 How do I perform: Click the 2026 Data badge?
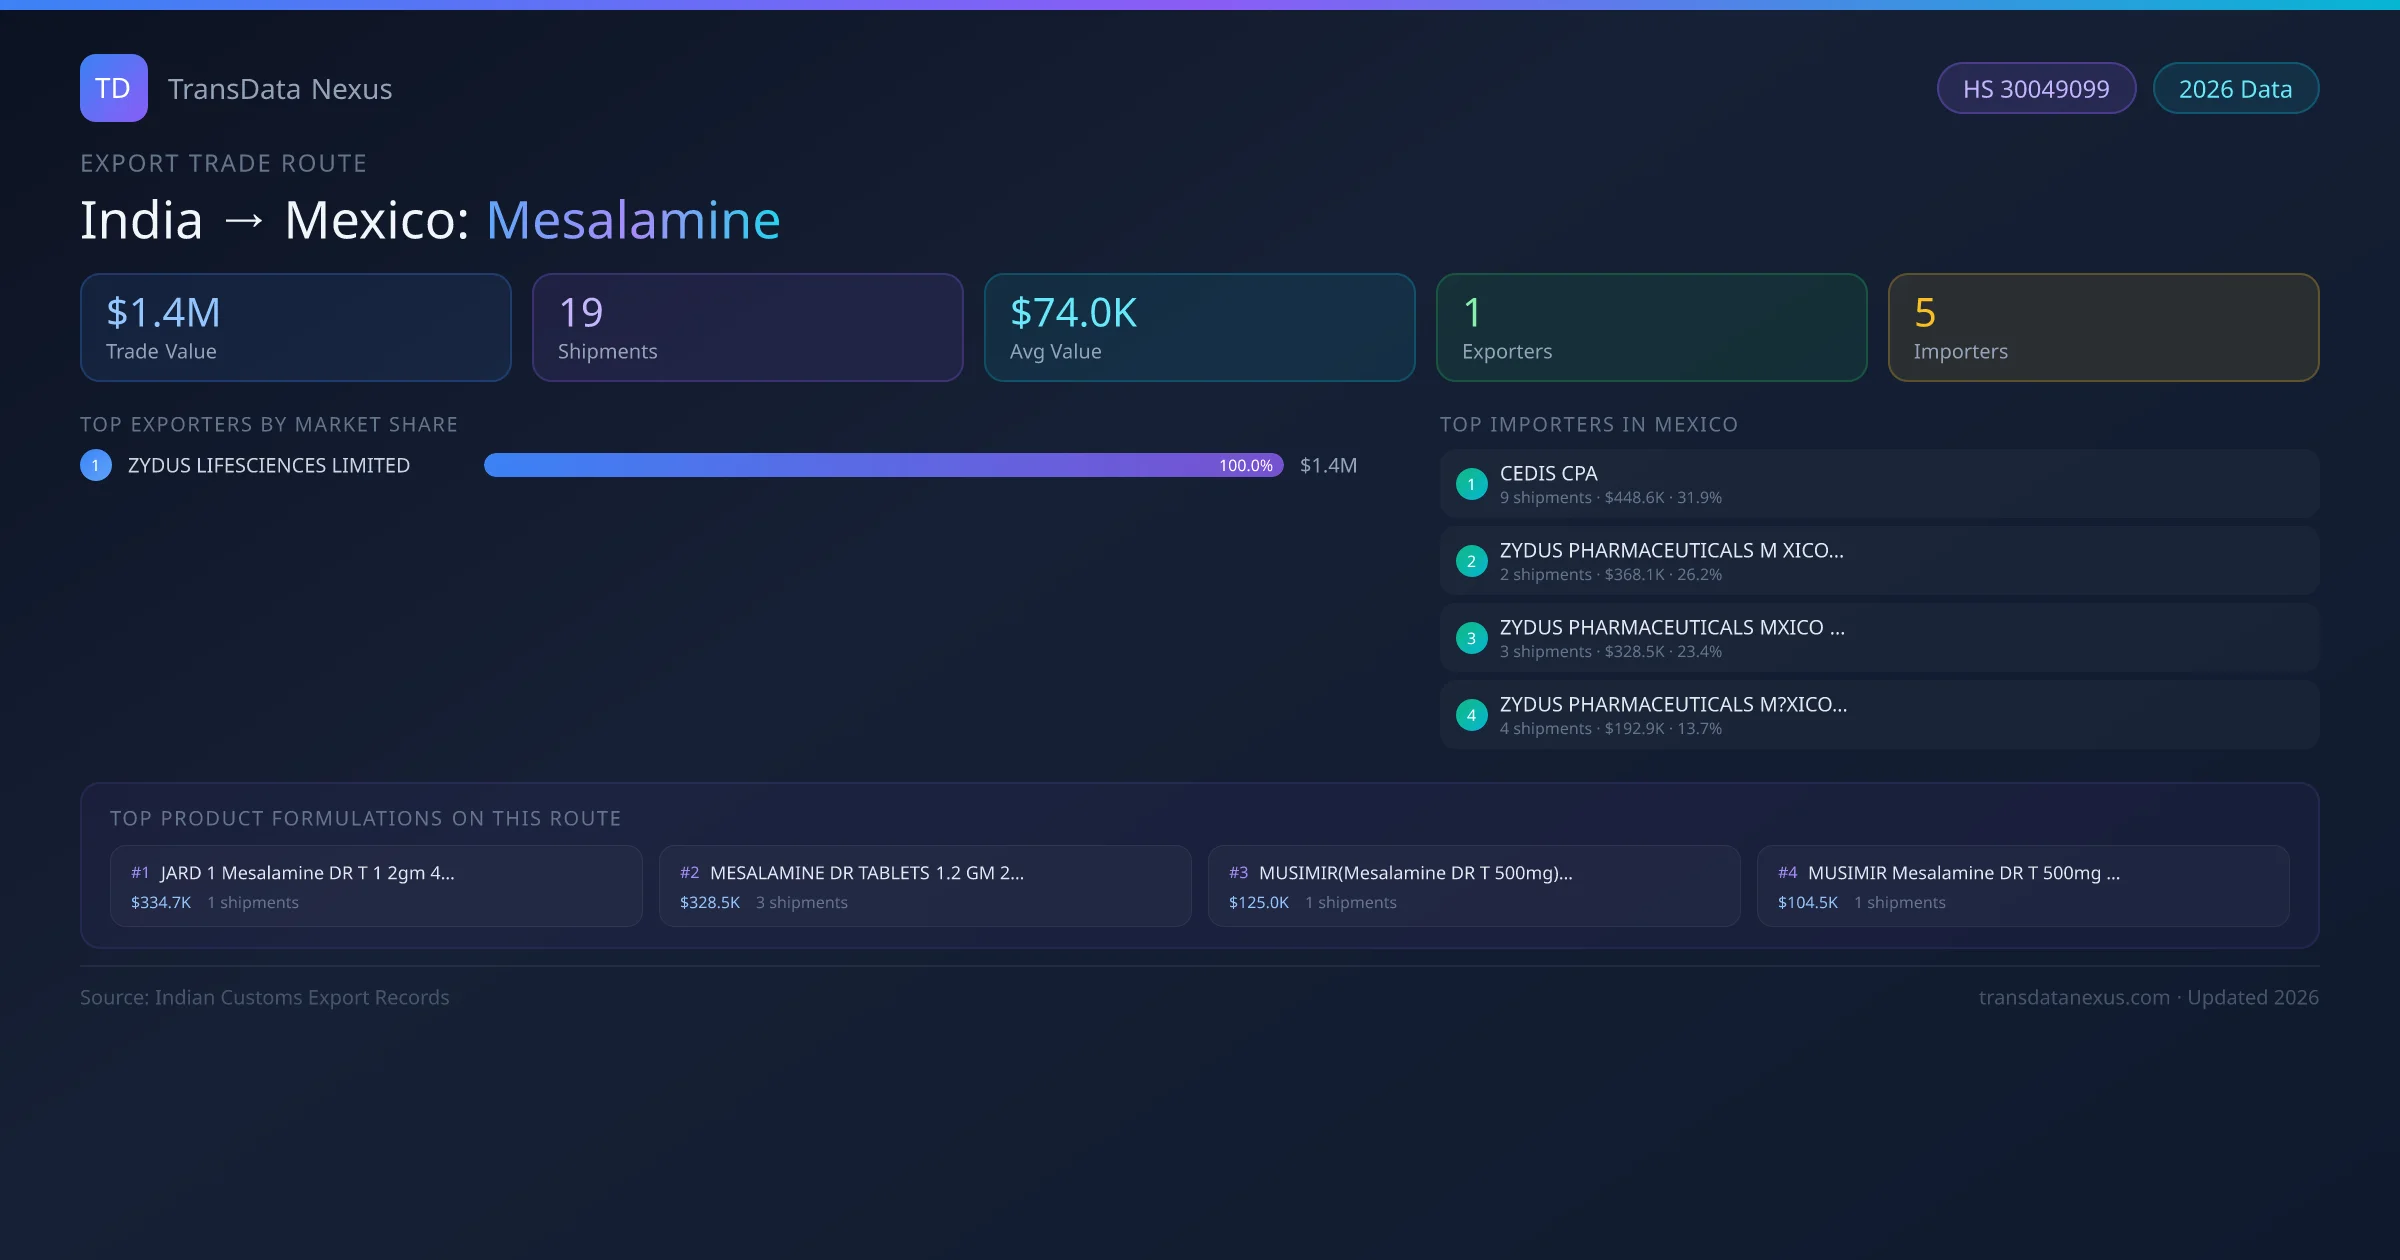pyautogui.click(x=2235, y=89)
